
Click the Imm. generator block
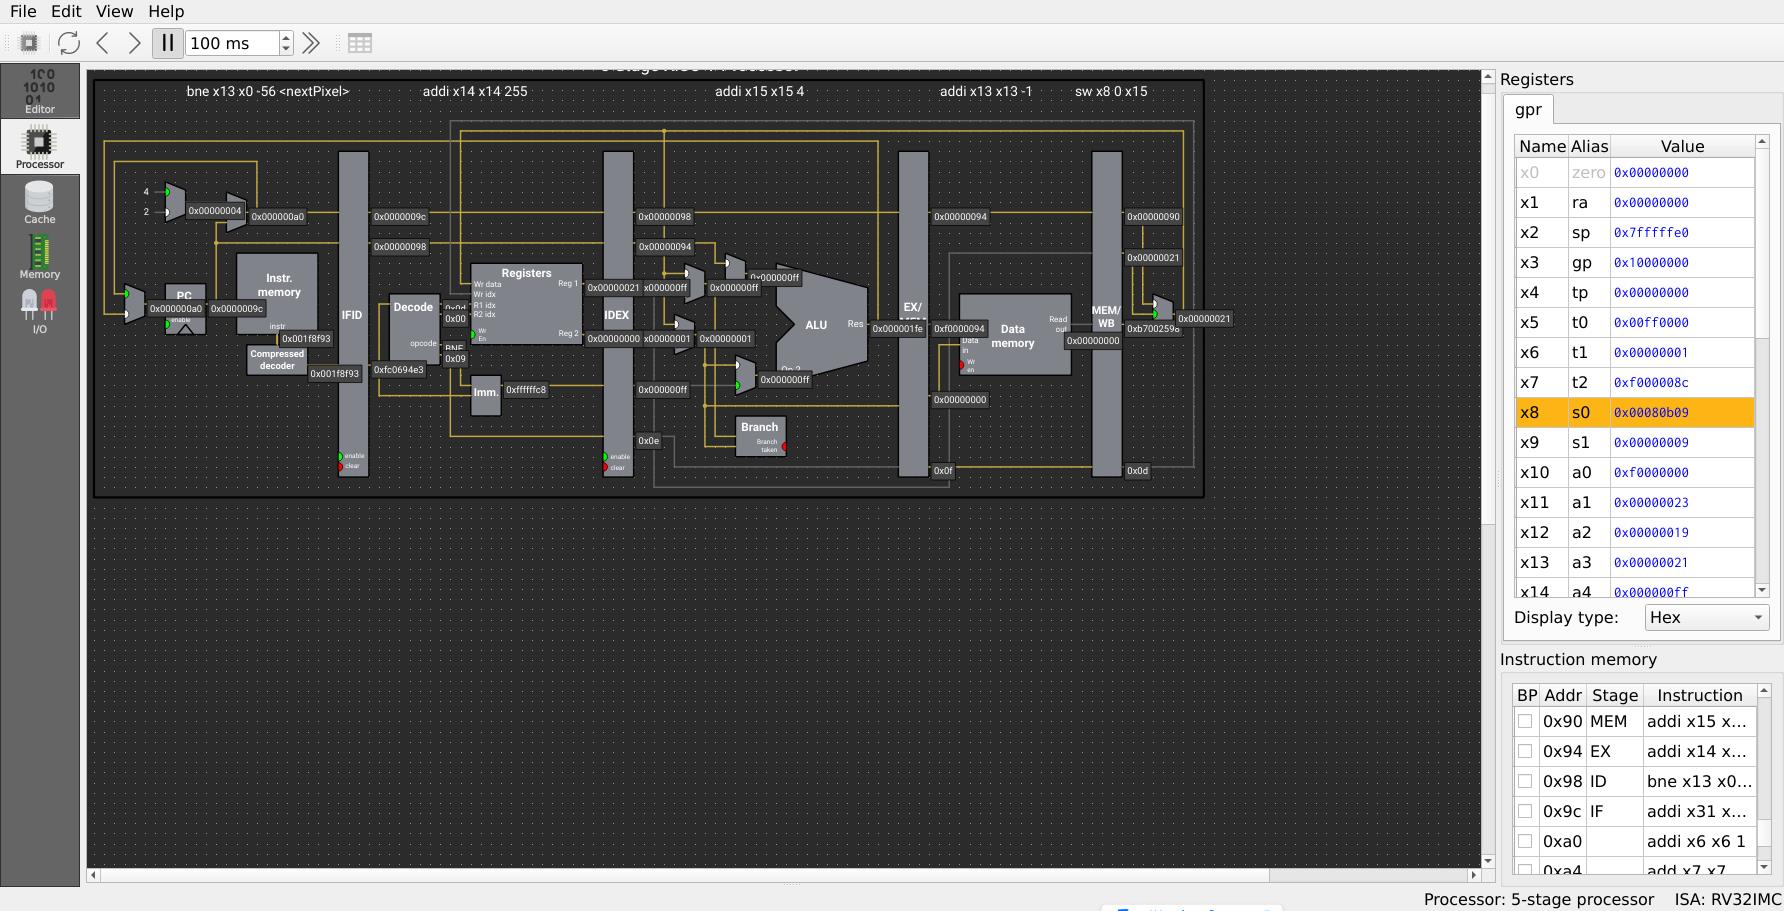point(486,395)
